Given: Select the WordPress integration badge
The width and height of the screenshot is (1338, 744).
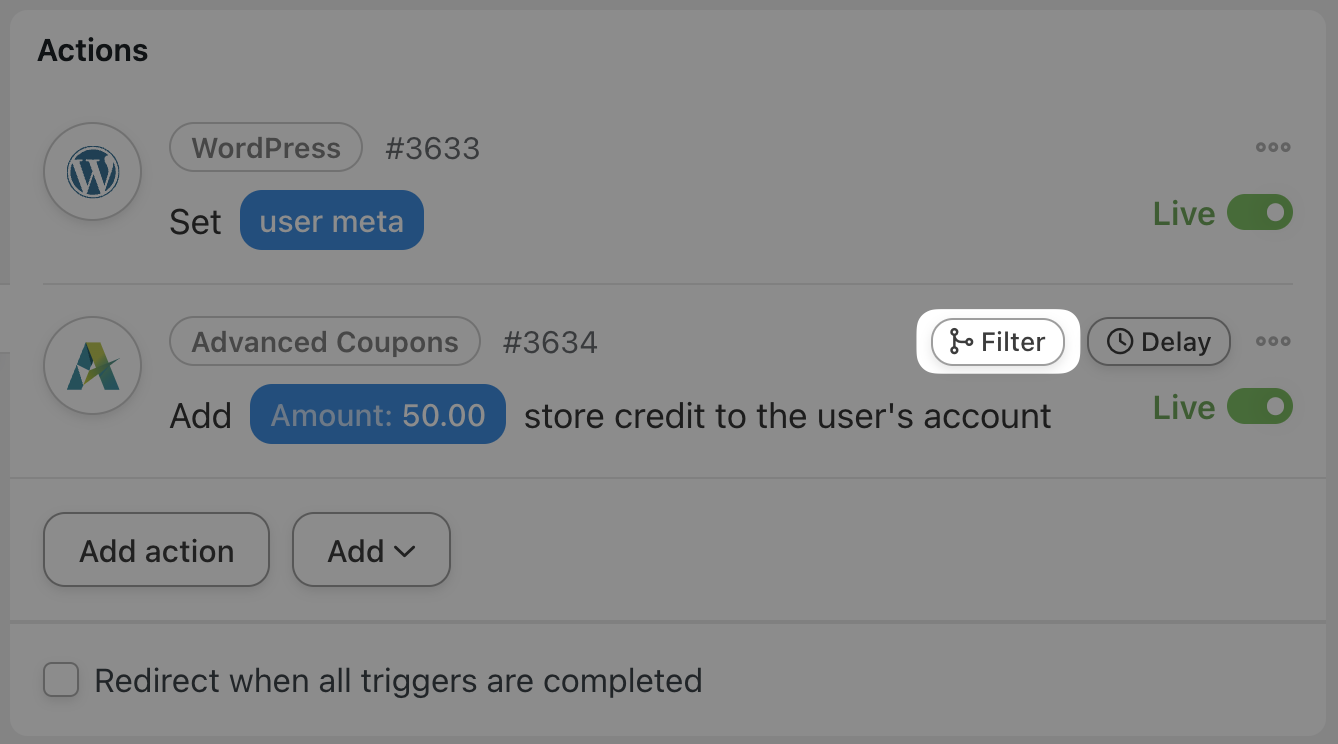Looking at the screenshot, I should click(266, 148).
